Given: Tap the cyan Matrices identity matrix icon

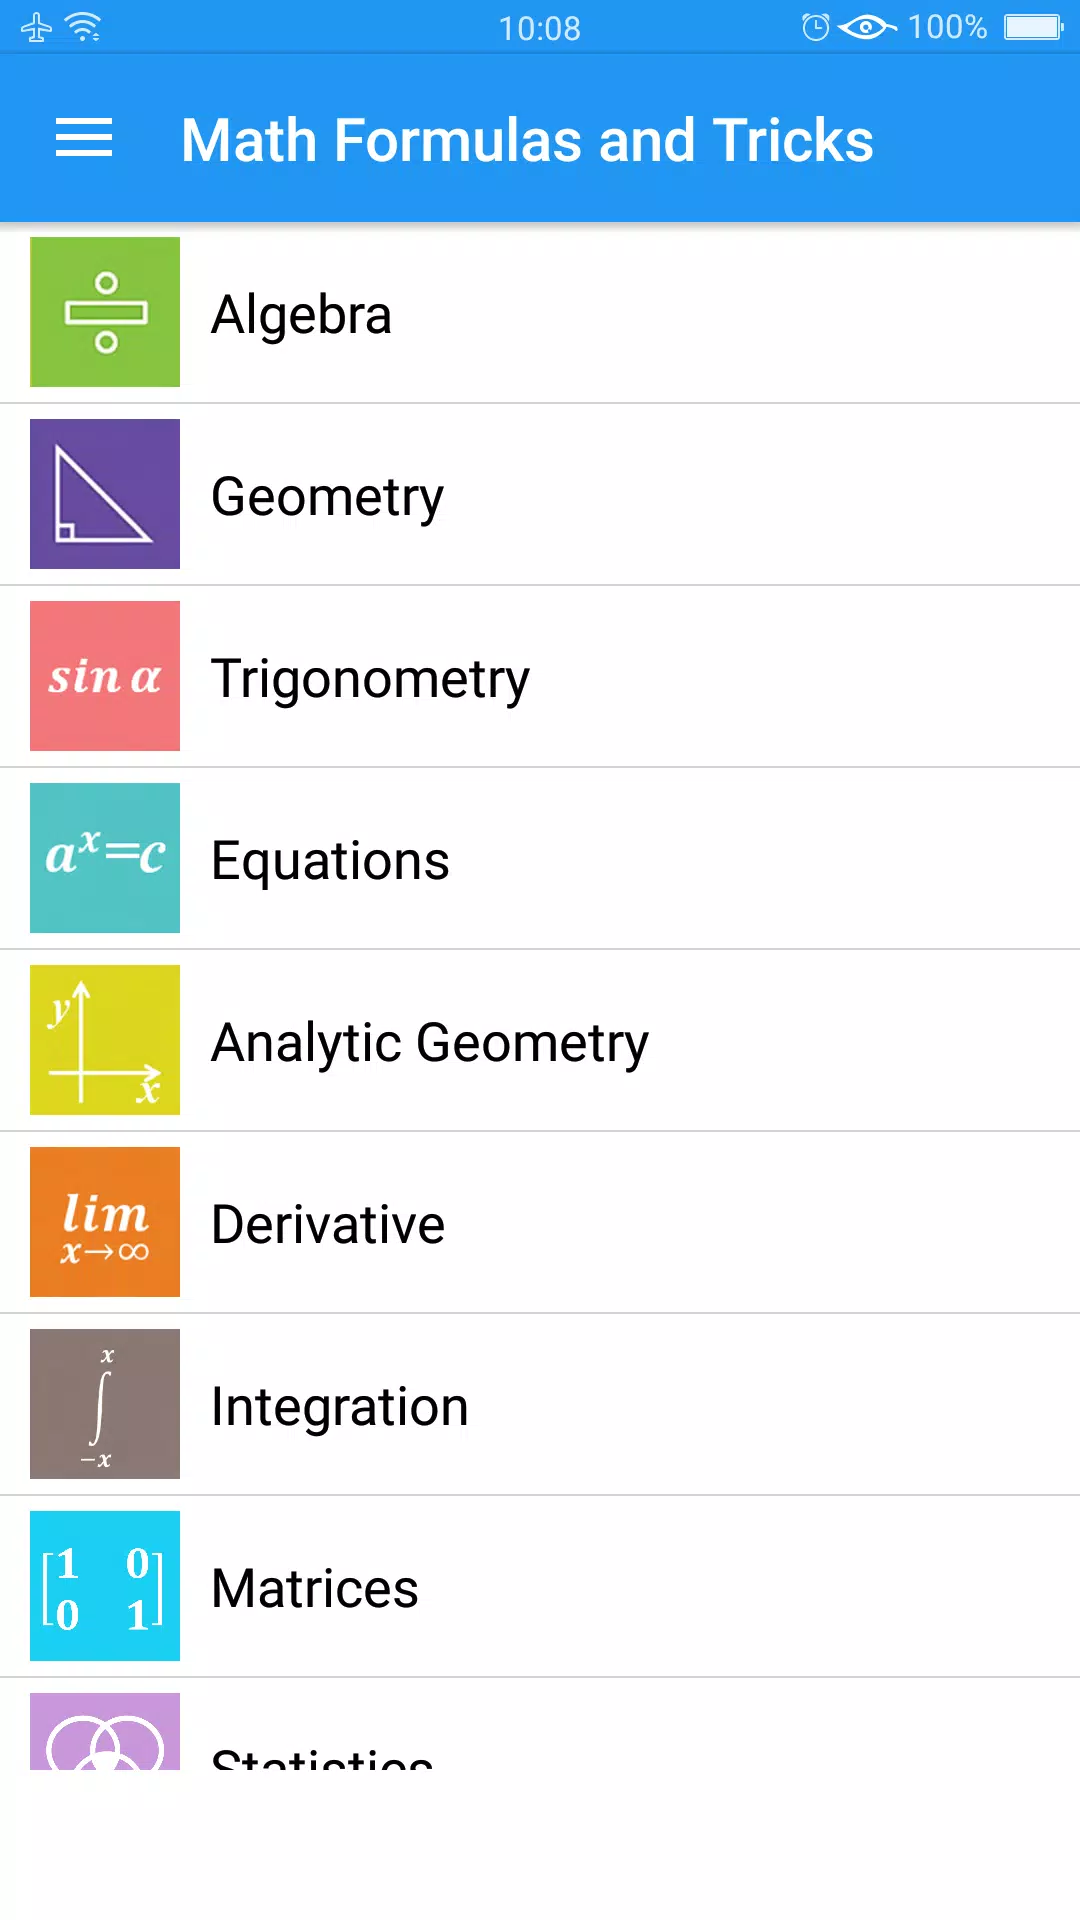Looking at the screenshot, I should click(105, 1586).
